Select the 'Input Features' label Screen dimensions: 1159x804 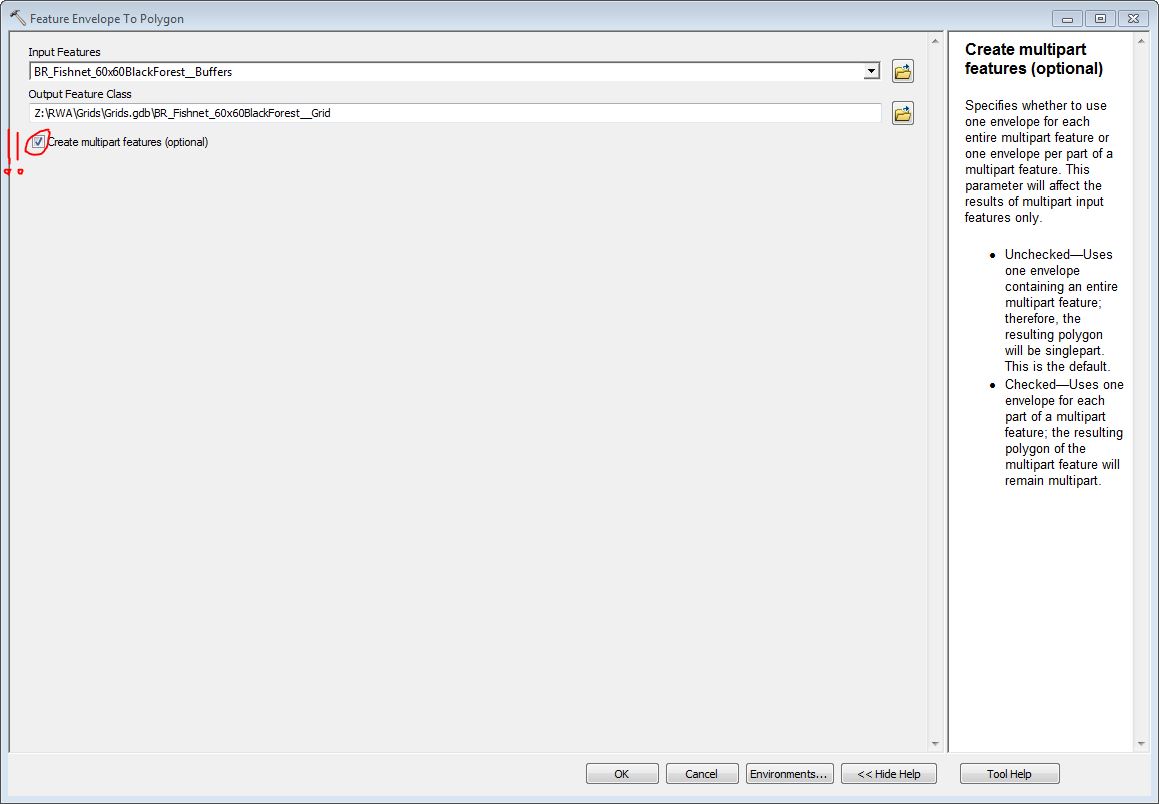click(64, 52)
